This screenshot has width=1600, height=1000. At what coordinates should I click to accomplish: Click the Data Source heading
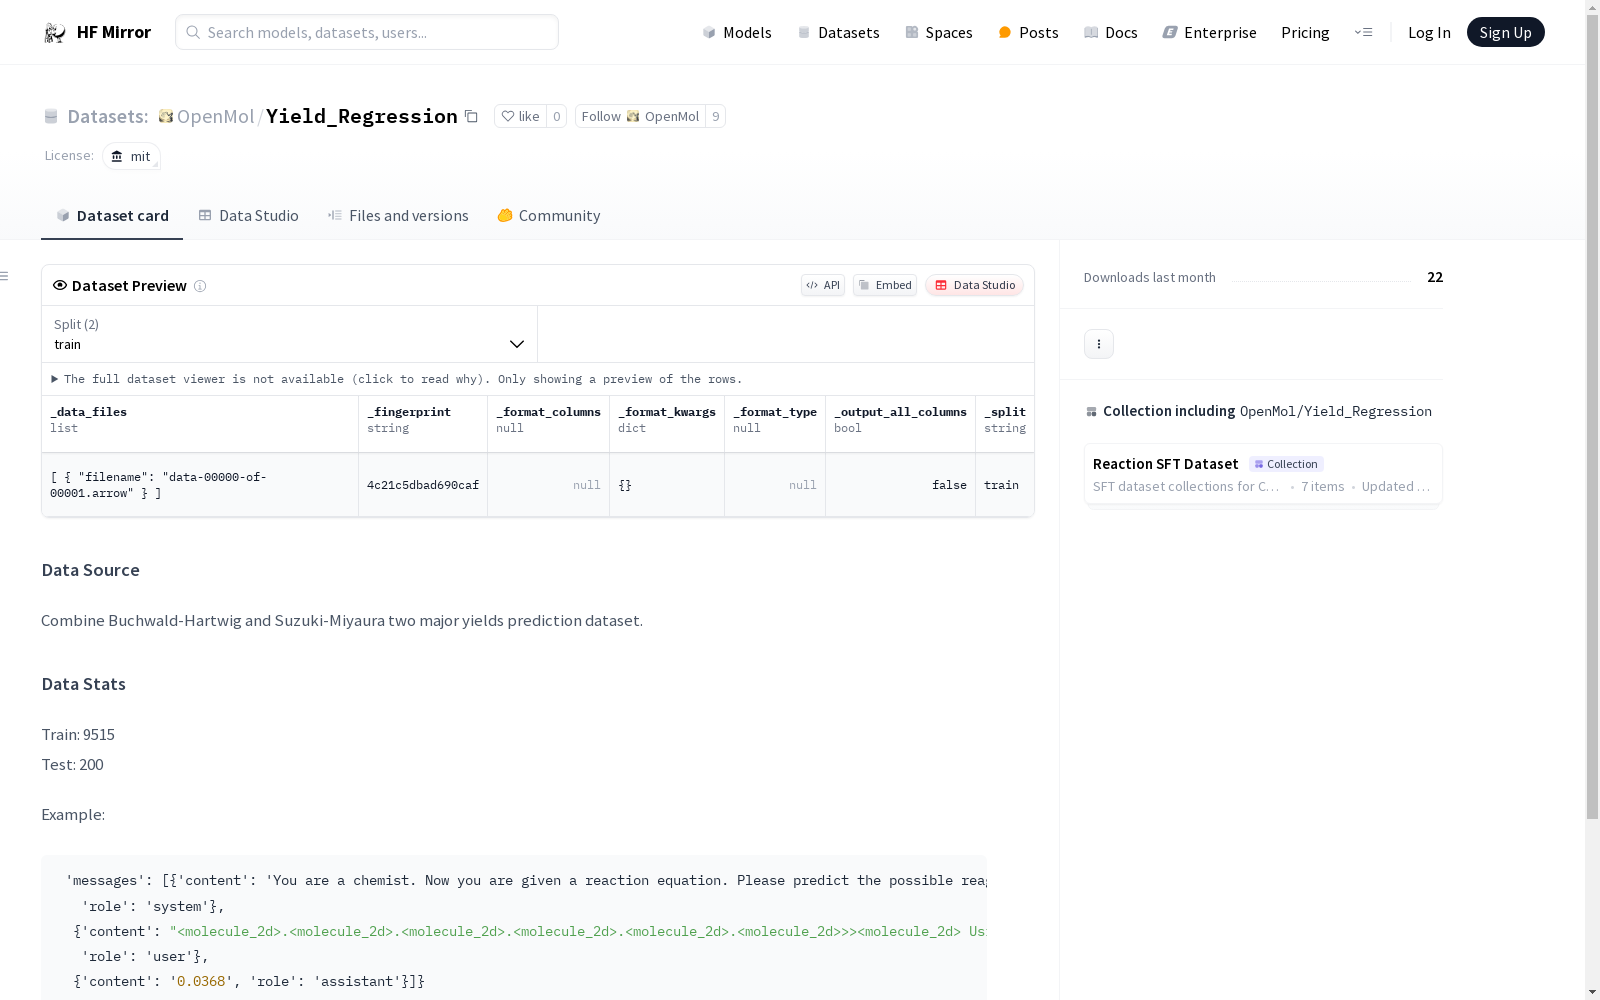coord(90,570)
